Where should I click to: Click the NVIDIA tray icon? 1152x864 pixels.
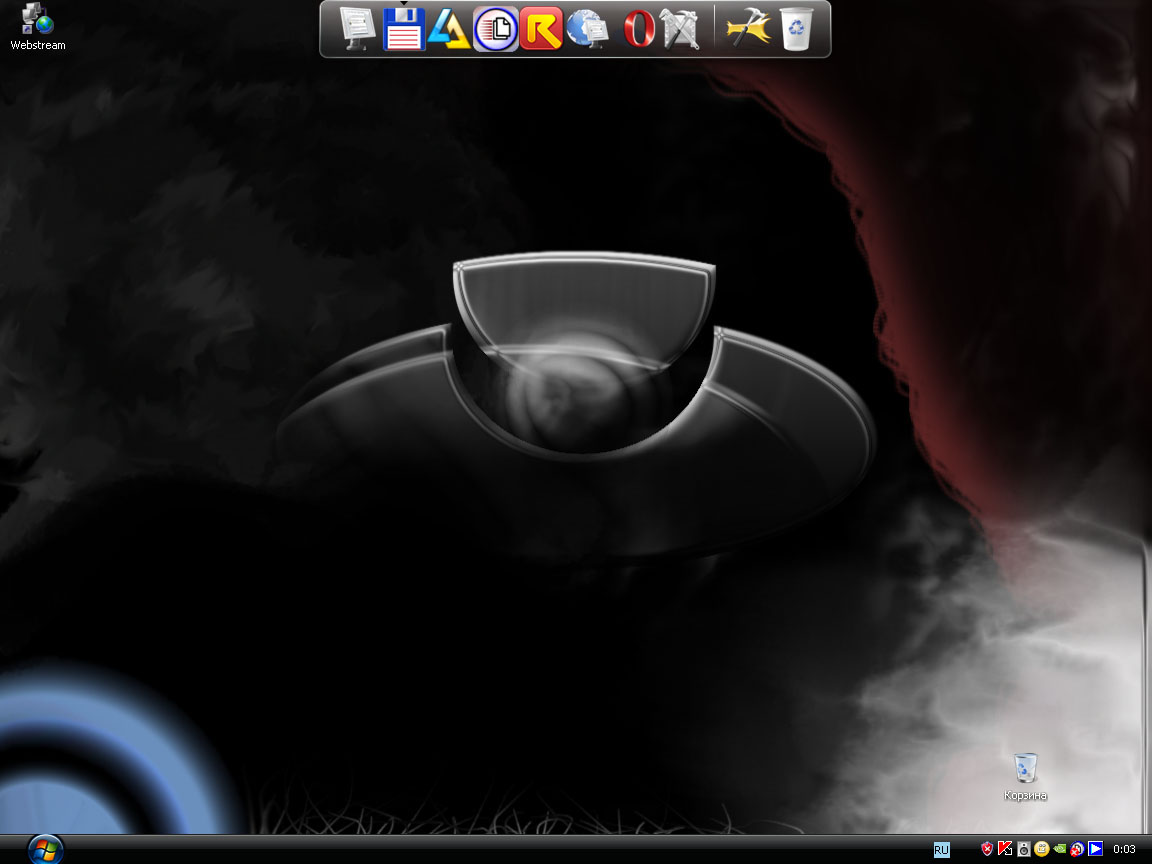1060,849
